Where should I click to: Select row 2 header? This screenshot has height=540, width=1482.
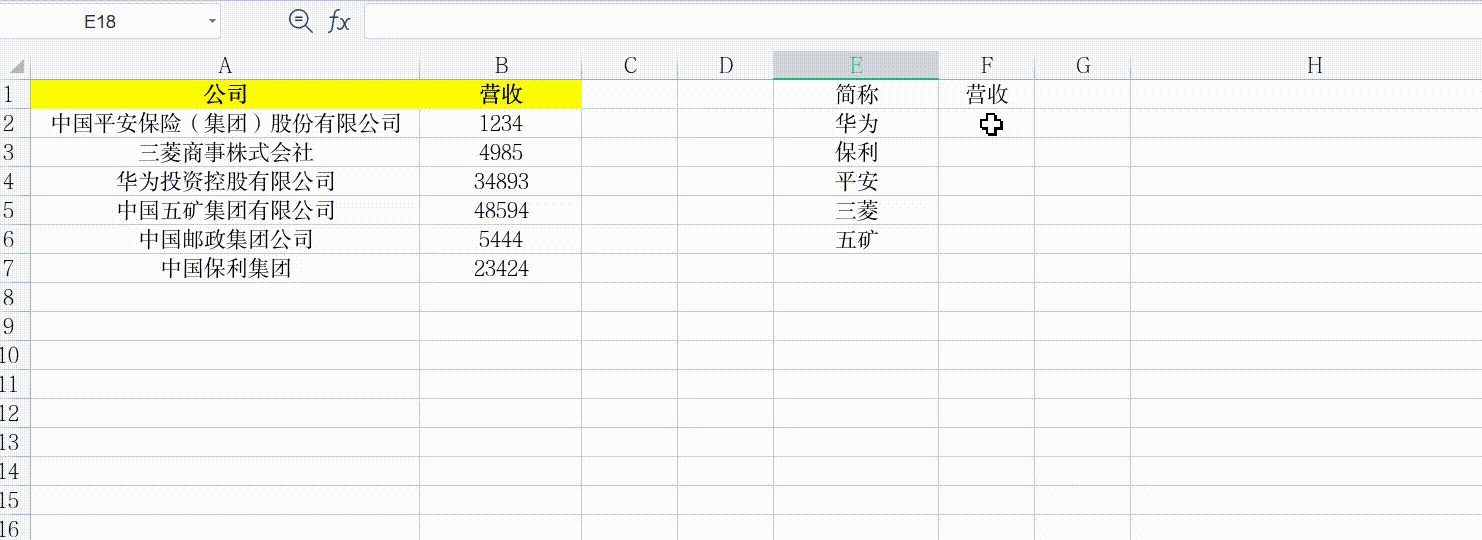(15, 124)
